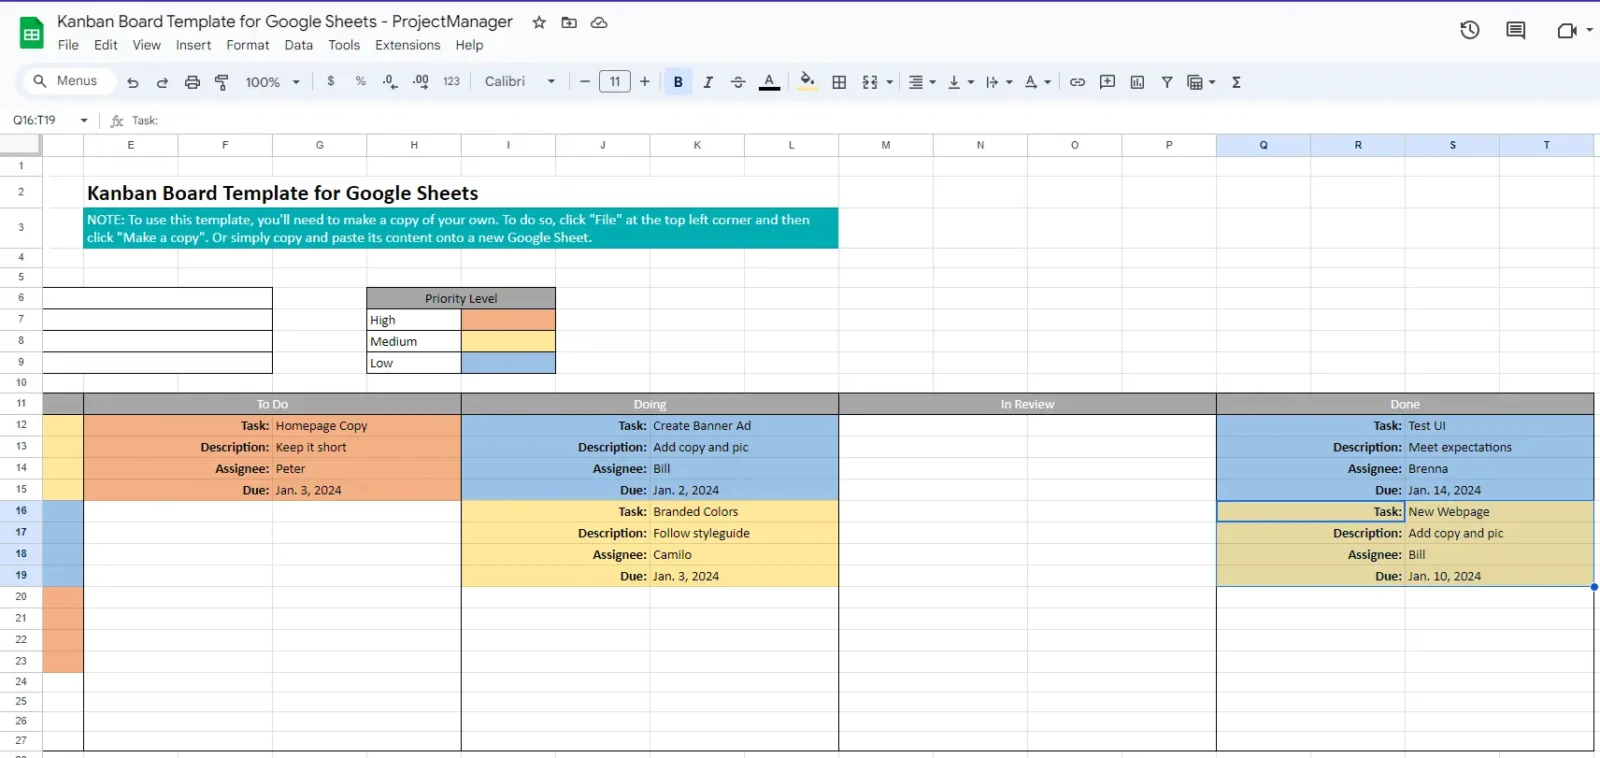
Task: Open the Tools menu
Action: pyautogui.click(x=344, y=45)
